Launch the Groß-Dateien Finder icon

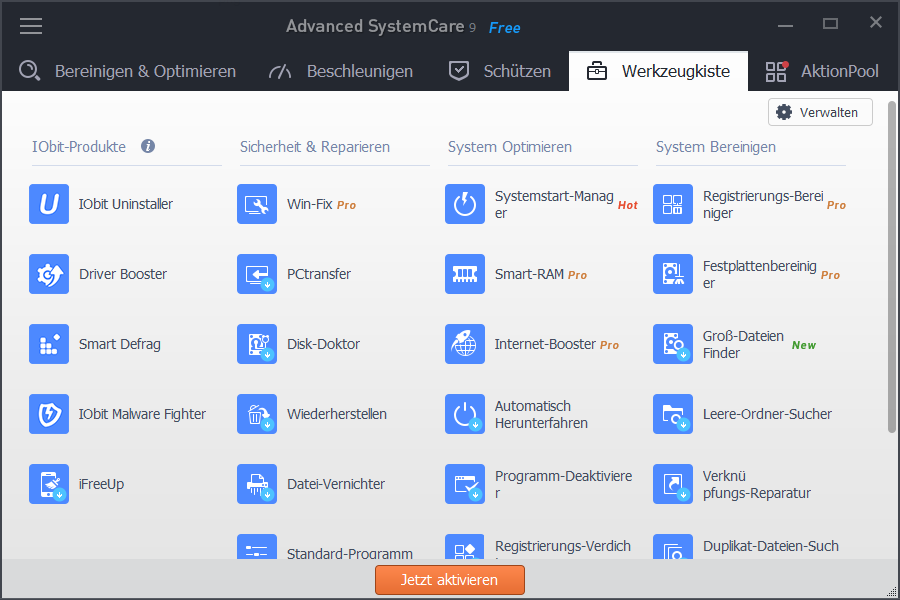click(x=673, y=344)
